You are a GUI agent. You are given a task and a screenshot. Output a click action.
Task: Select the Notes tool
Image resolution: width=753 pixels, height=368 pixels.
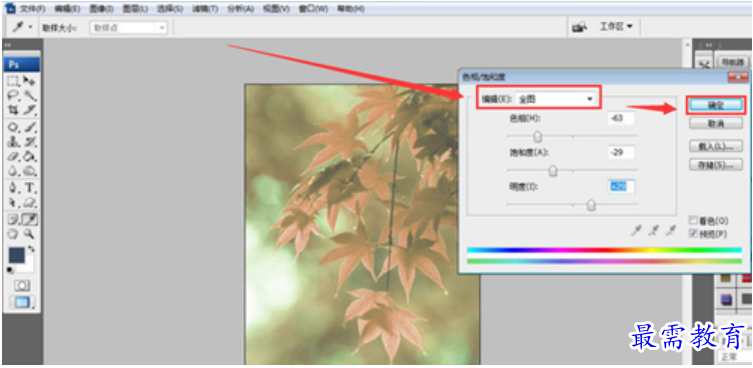click(13, 220)
